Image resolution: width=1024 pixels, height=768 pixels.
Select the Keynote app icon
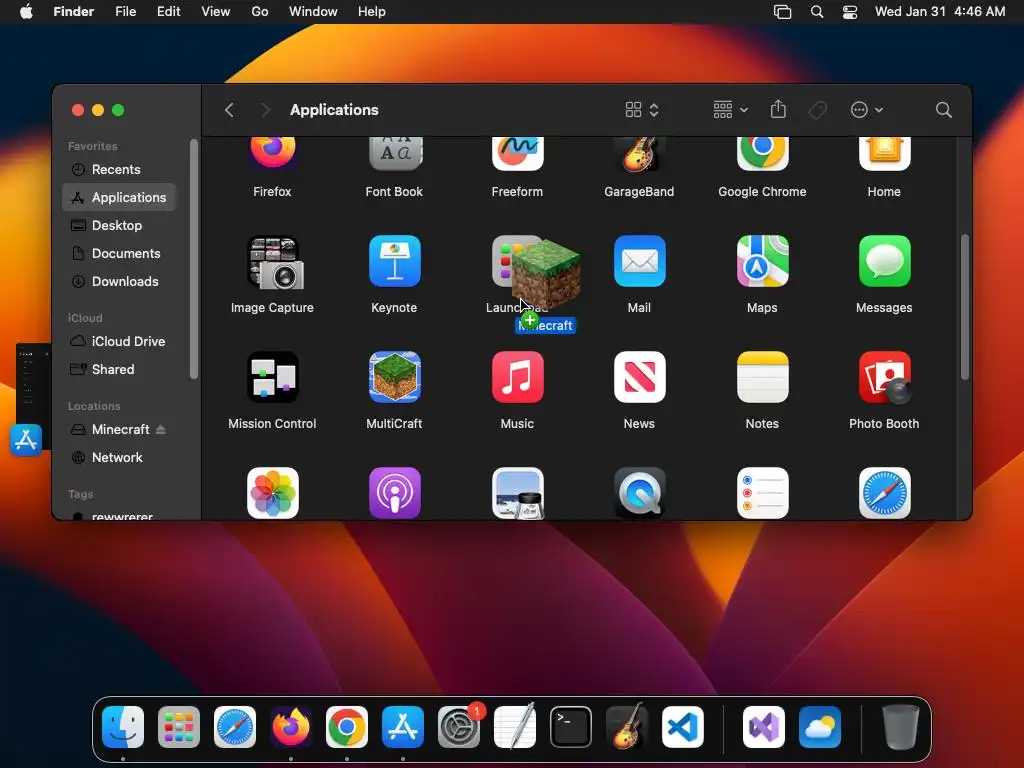[x=395, y=261]
